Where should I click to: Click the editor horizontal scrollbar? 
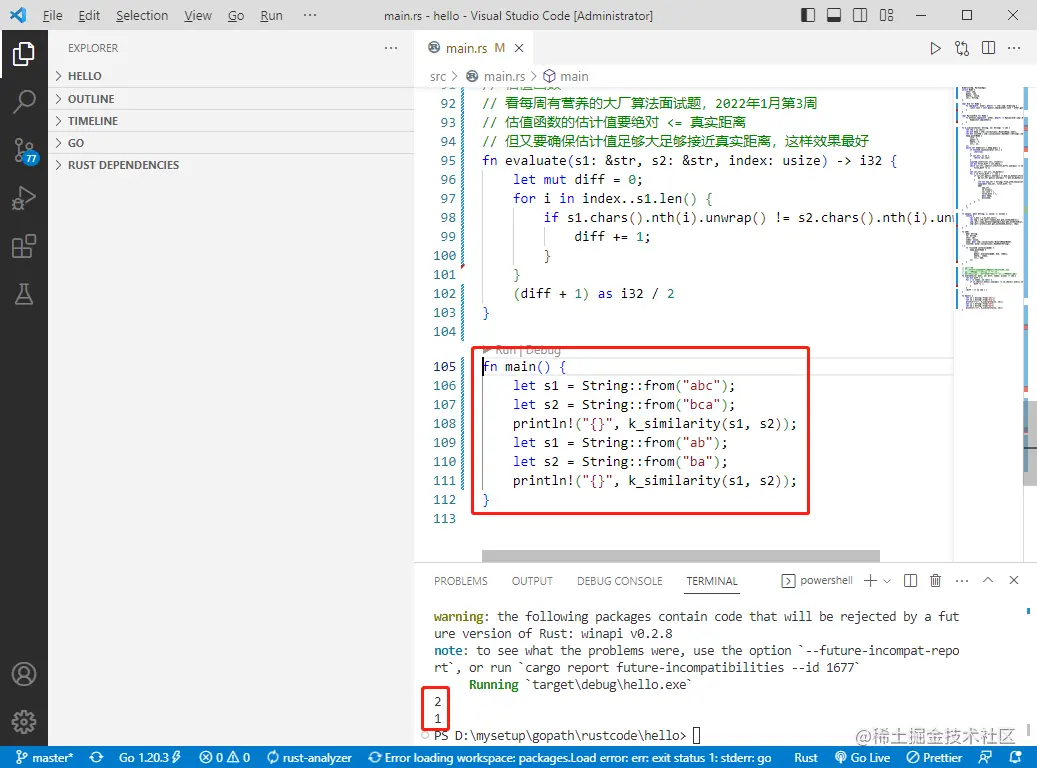tap(681, 556)
